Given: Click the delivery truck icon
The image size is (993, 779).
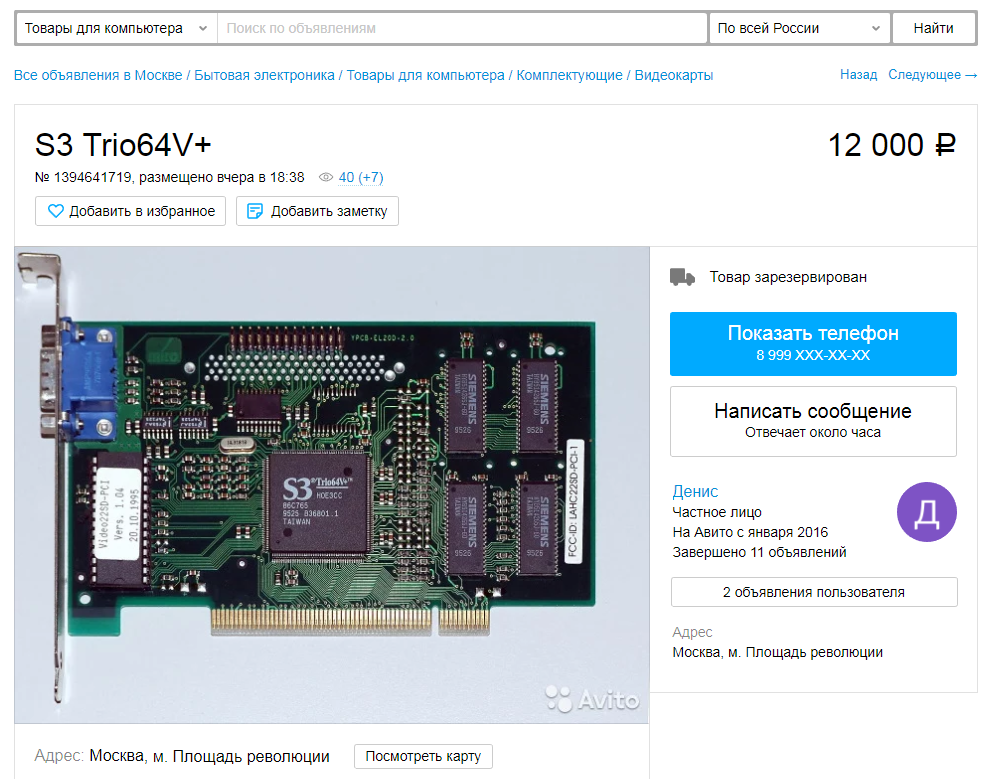Looking at the screenshot, I should click(x=682, y=277).
